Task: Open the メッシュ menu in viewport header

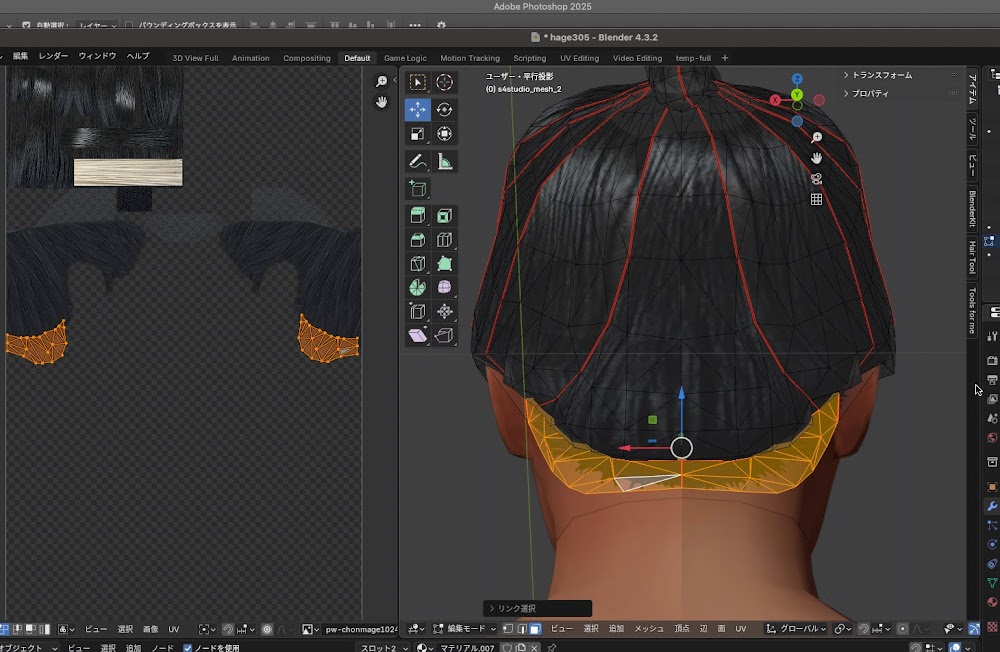Action: pyautogui.click(x=649, y=629)
